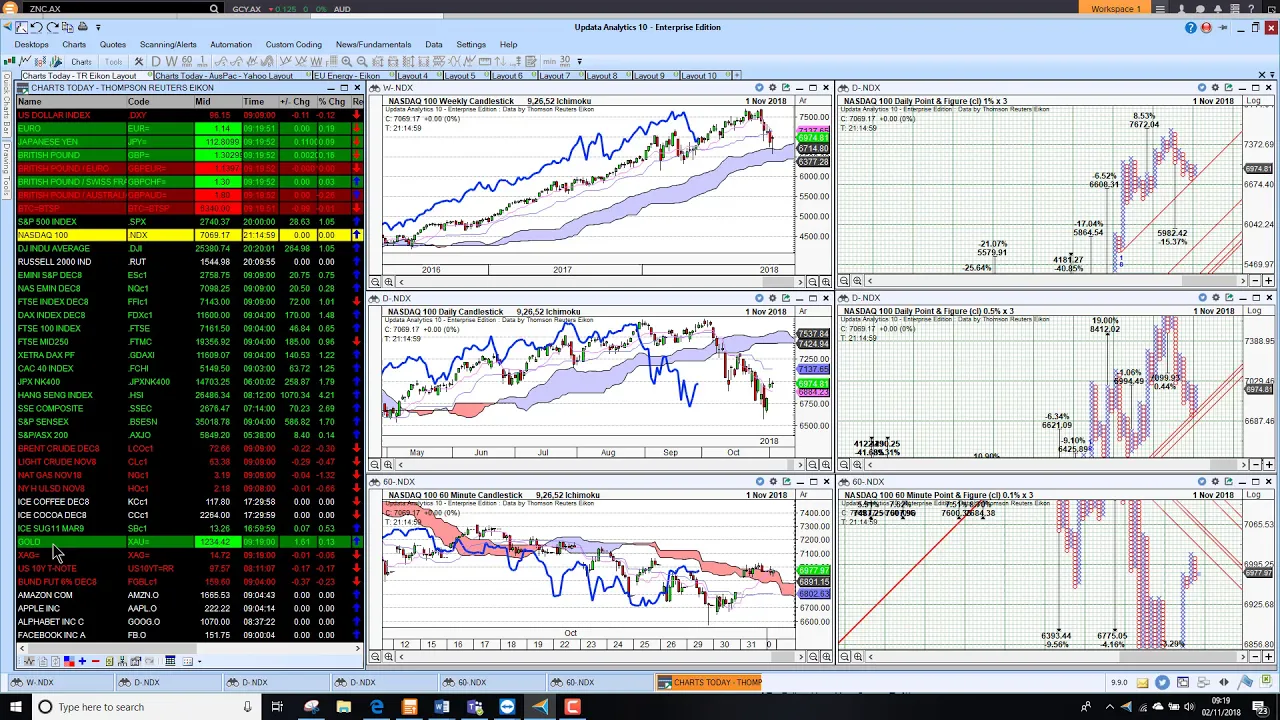Screen dimensions: 1280x720
Task: Select Daily 'D' timeframe toolbar icon
Action: (x=156, y=61)
